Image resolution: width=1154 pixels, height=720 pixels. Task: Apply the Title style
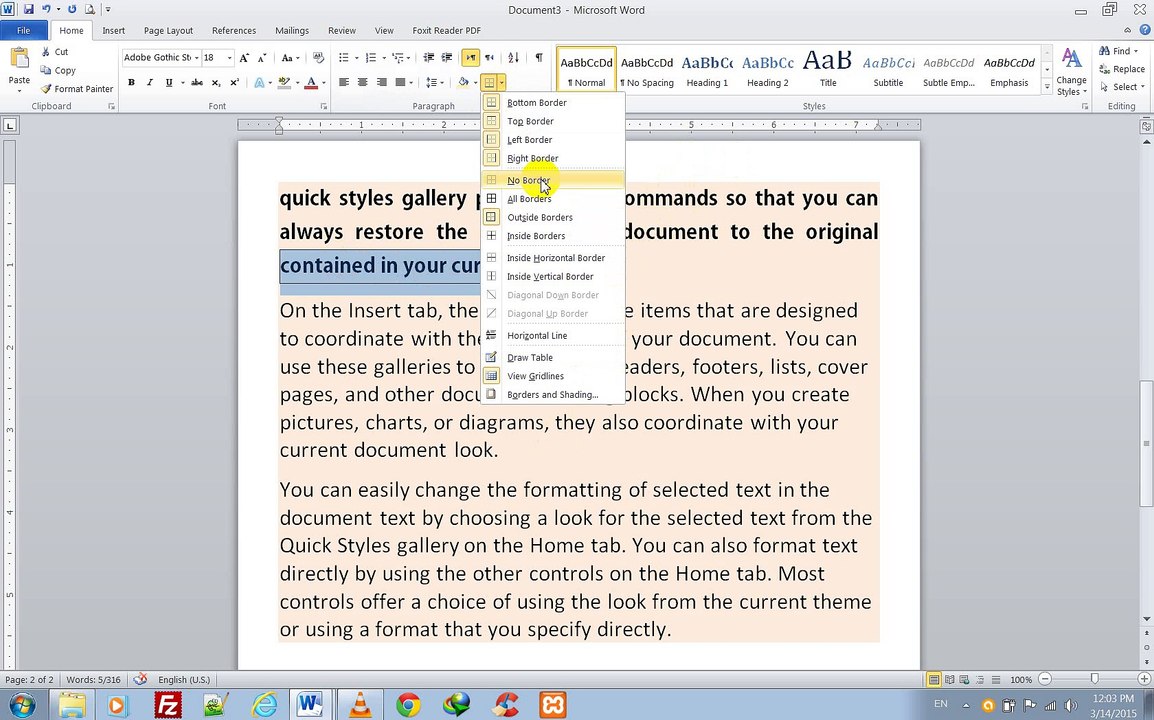click(828, 69)
